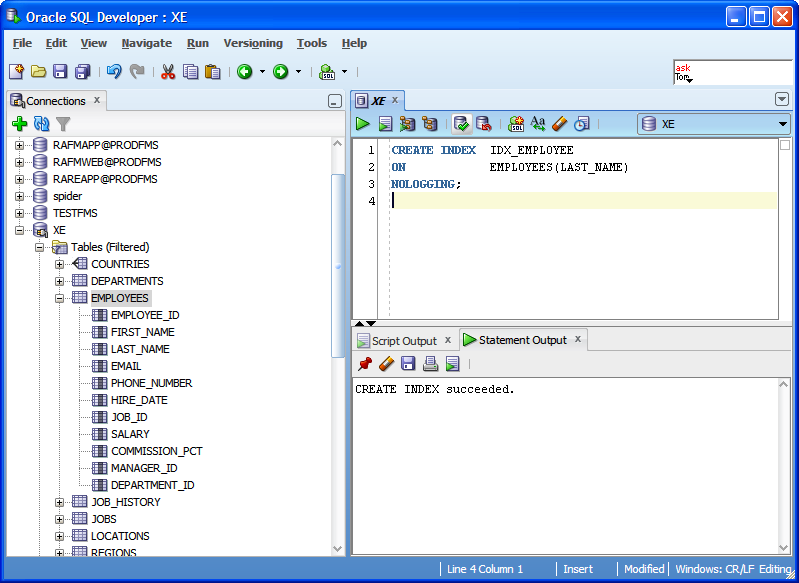Open the Navigate menu

point(147,43)
